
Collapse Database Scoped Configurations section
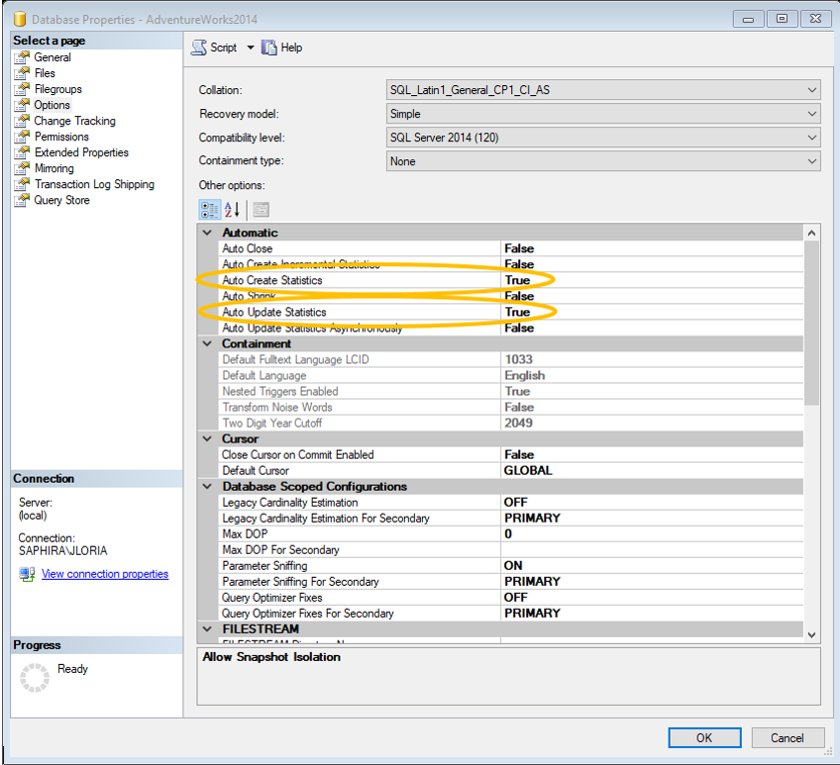click(x=207, y=486)
